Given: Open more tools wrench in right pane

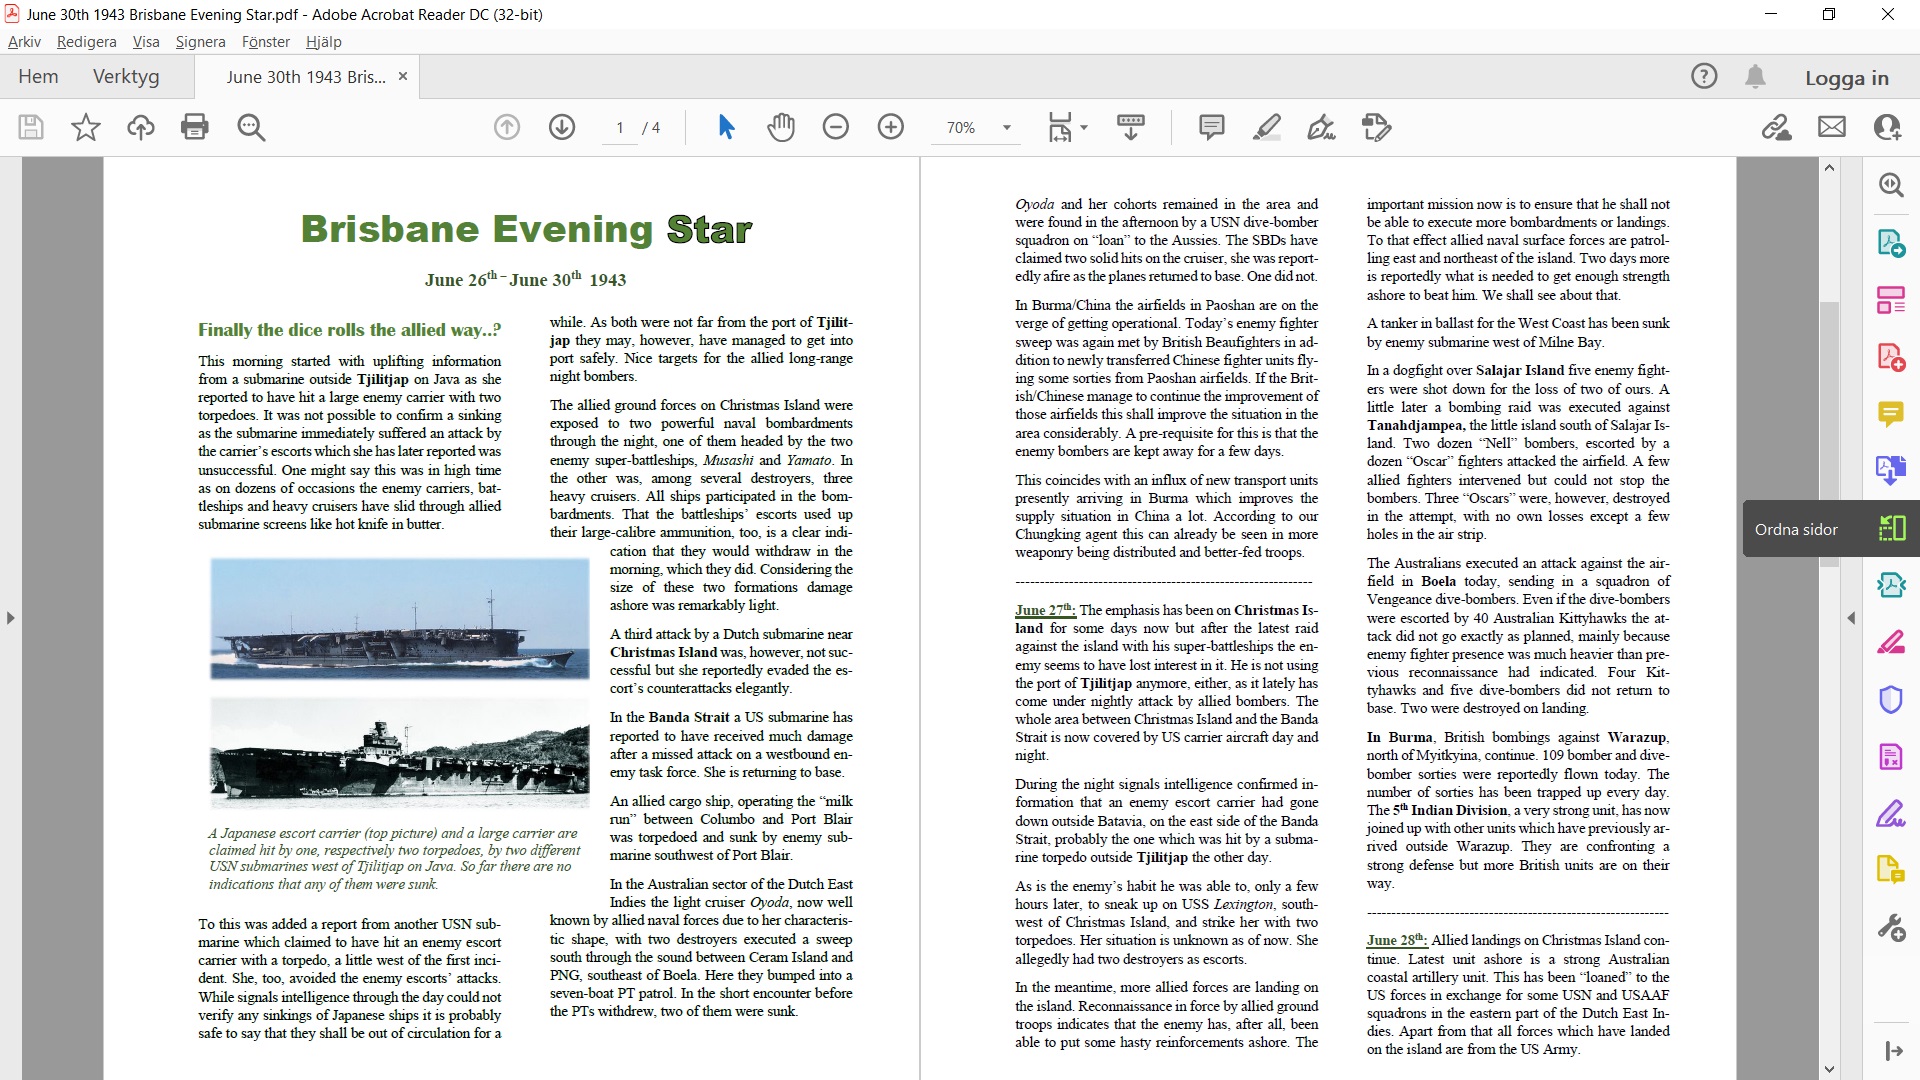Looking at the screenshot, I should click(x=1891, y=928).
